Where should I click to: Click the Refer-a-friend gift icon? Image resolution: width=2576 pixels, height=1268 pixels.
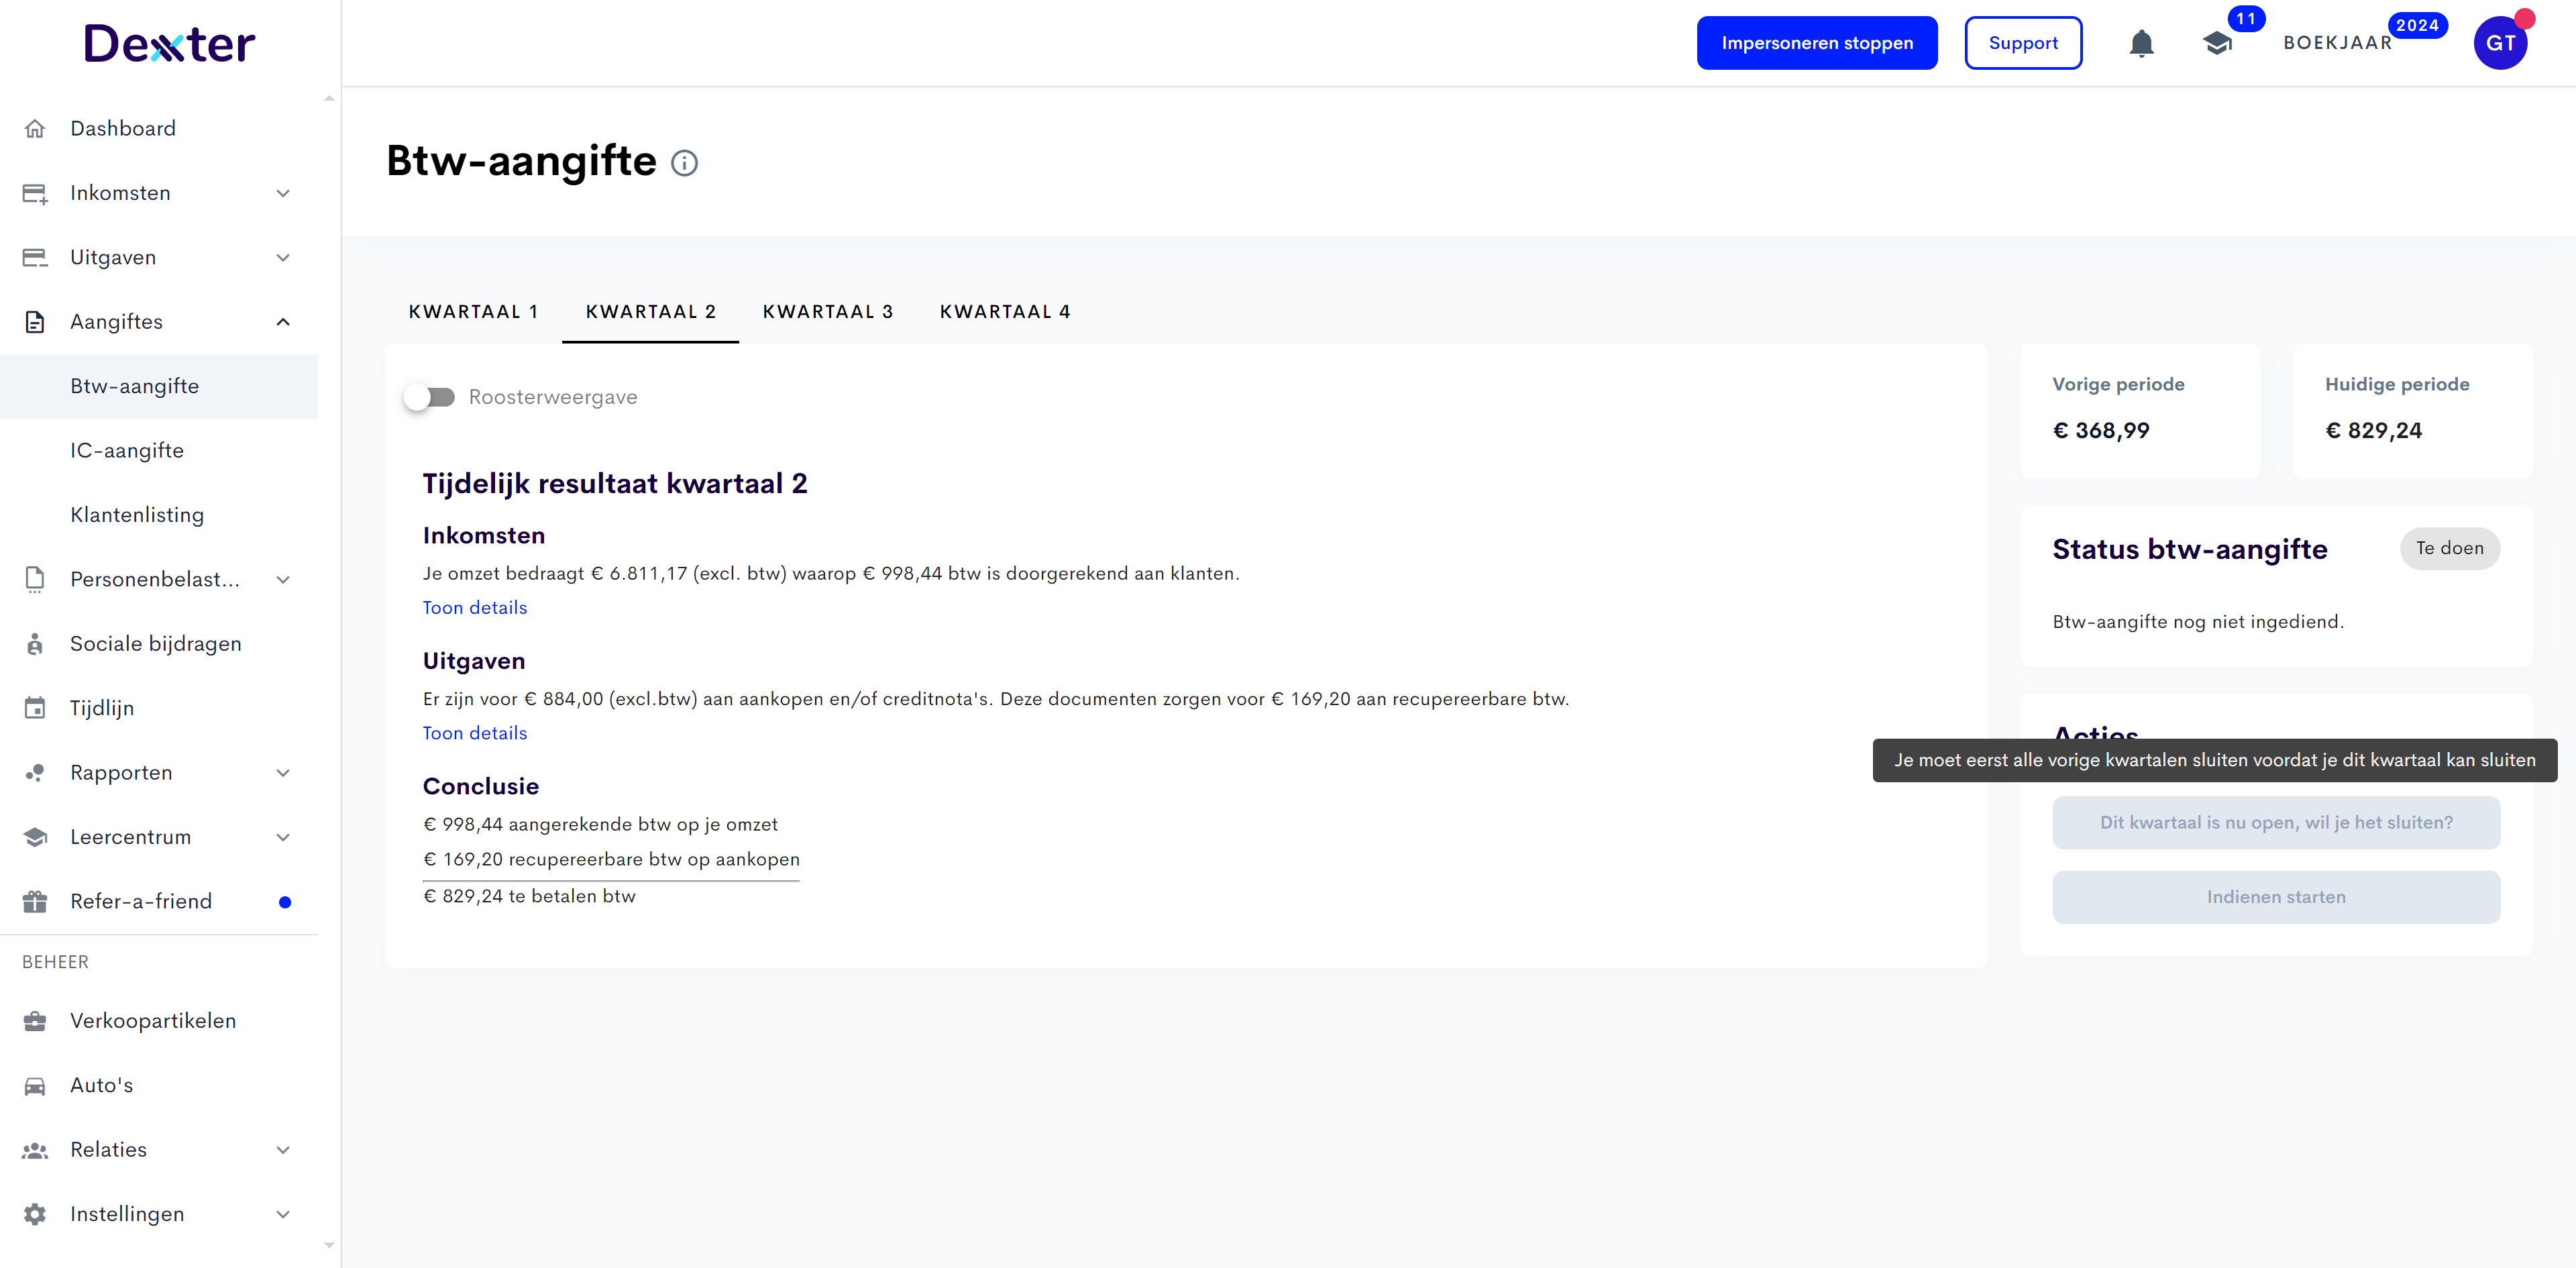pyautogui.click(x=35, y=901)
